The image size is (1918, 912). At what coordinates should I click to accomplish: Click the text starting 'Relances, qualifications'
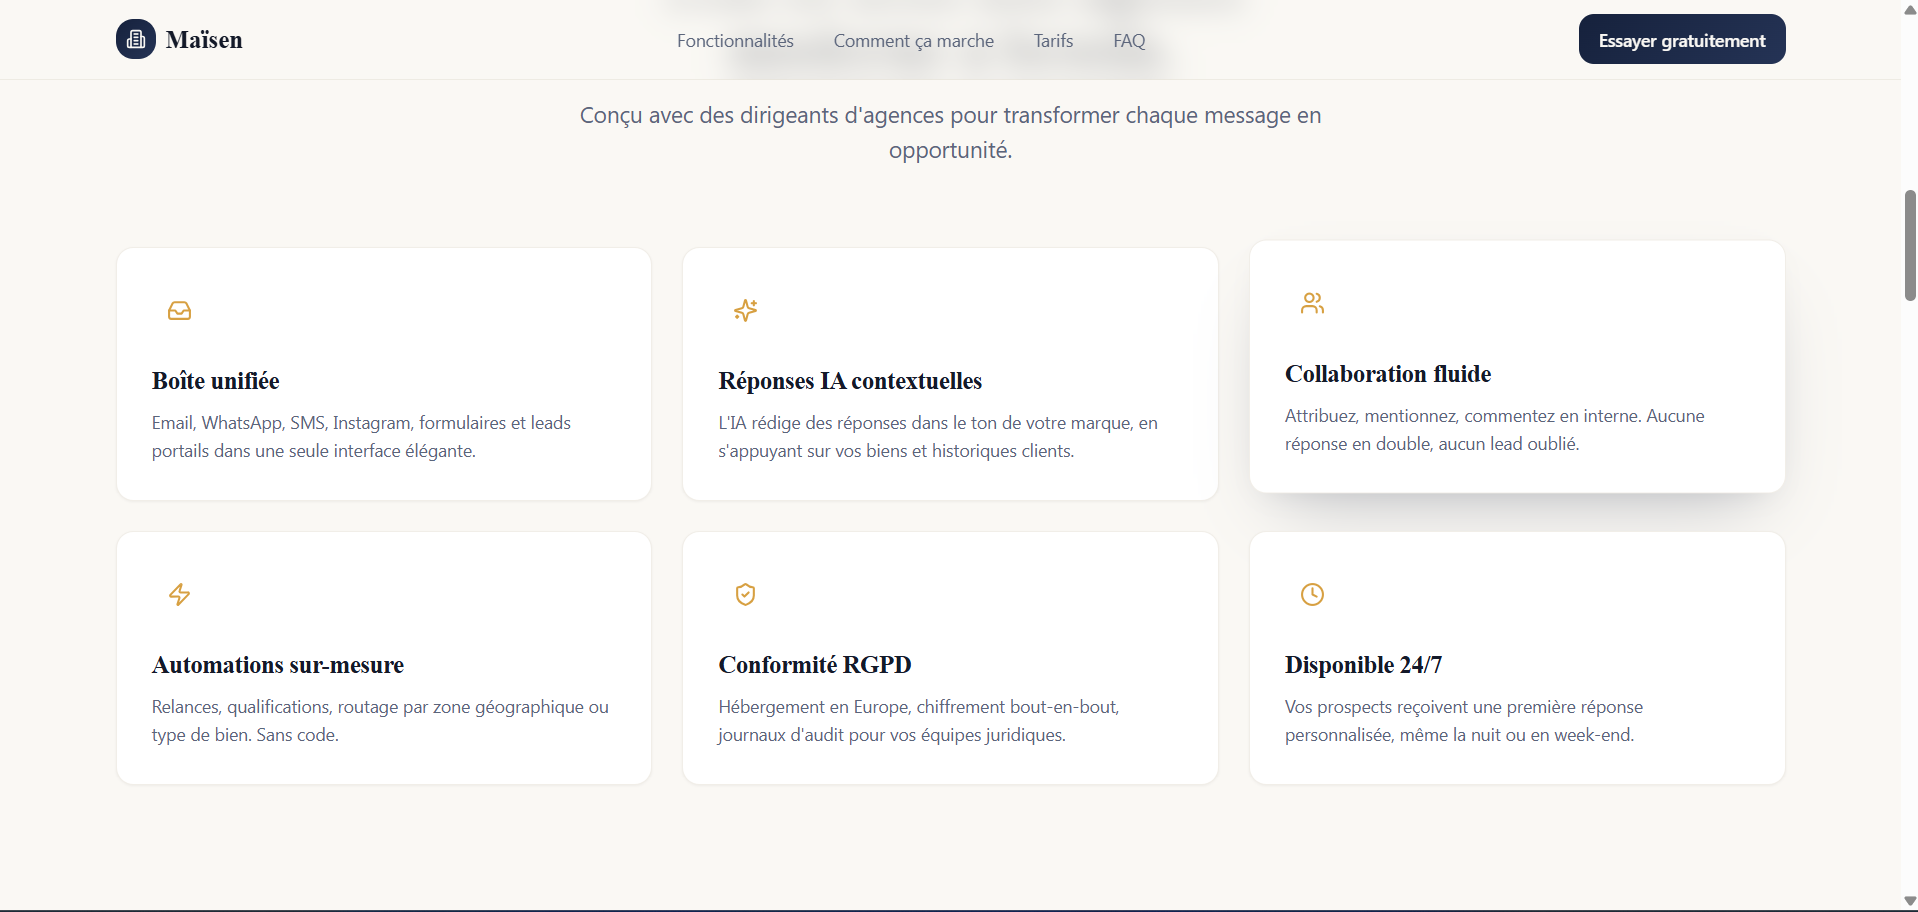click(x=380, y=721)
